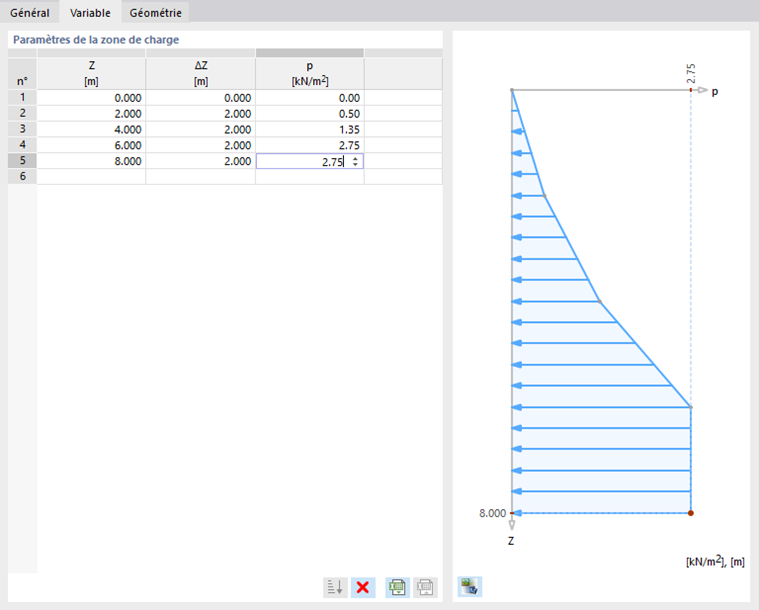Select row number 4 header
760x610 pixels.
(x=22, y=145)
